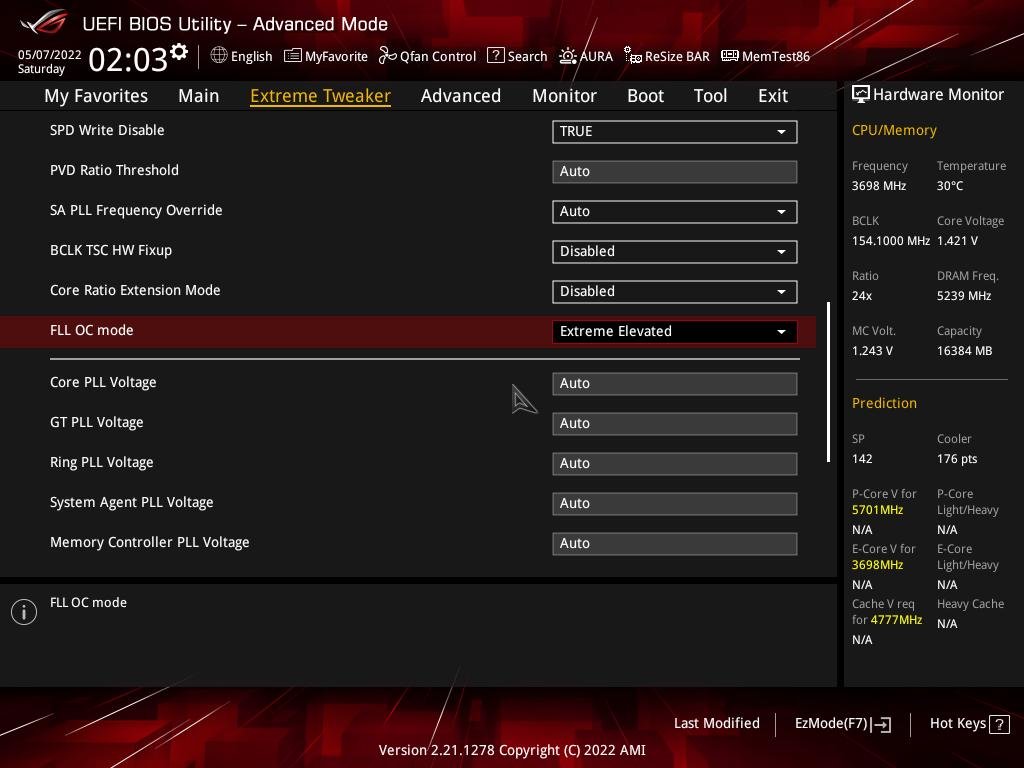Click the info icon beside FLL OC mode description
This screenshot has width=1024, height=768.
[x=24, y=611]
